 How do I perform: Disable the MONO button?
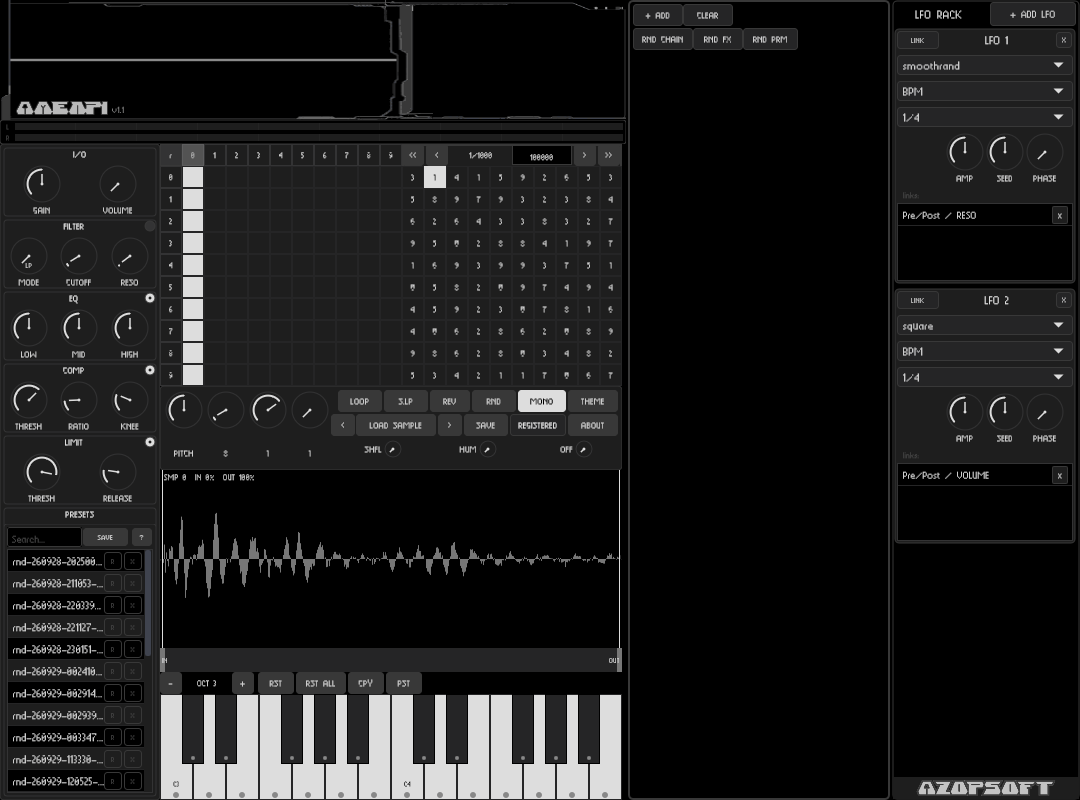click(x=541, y=402)
